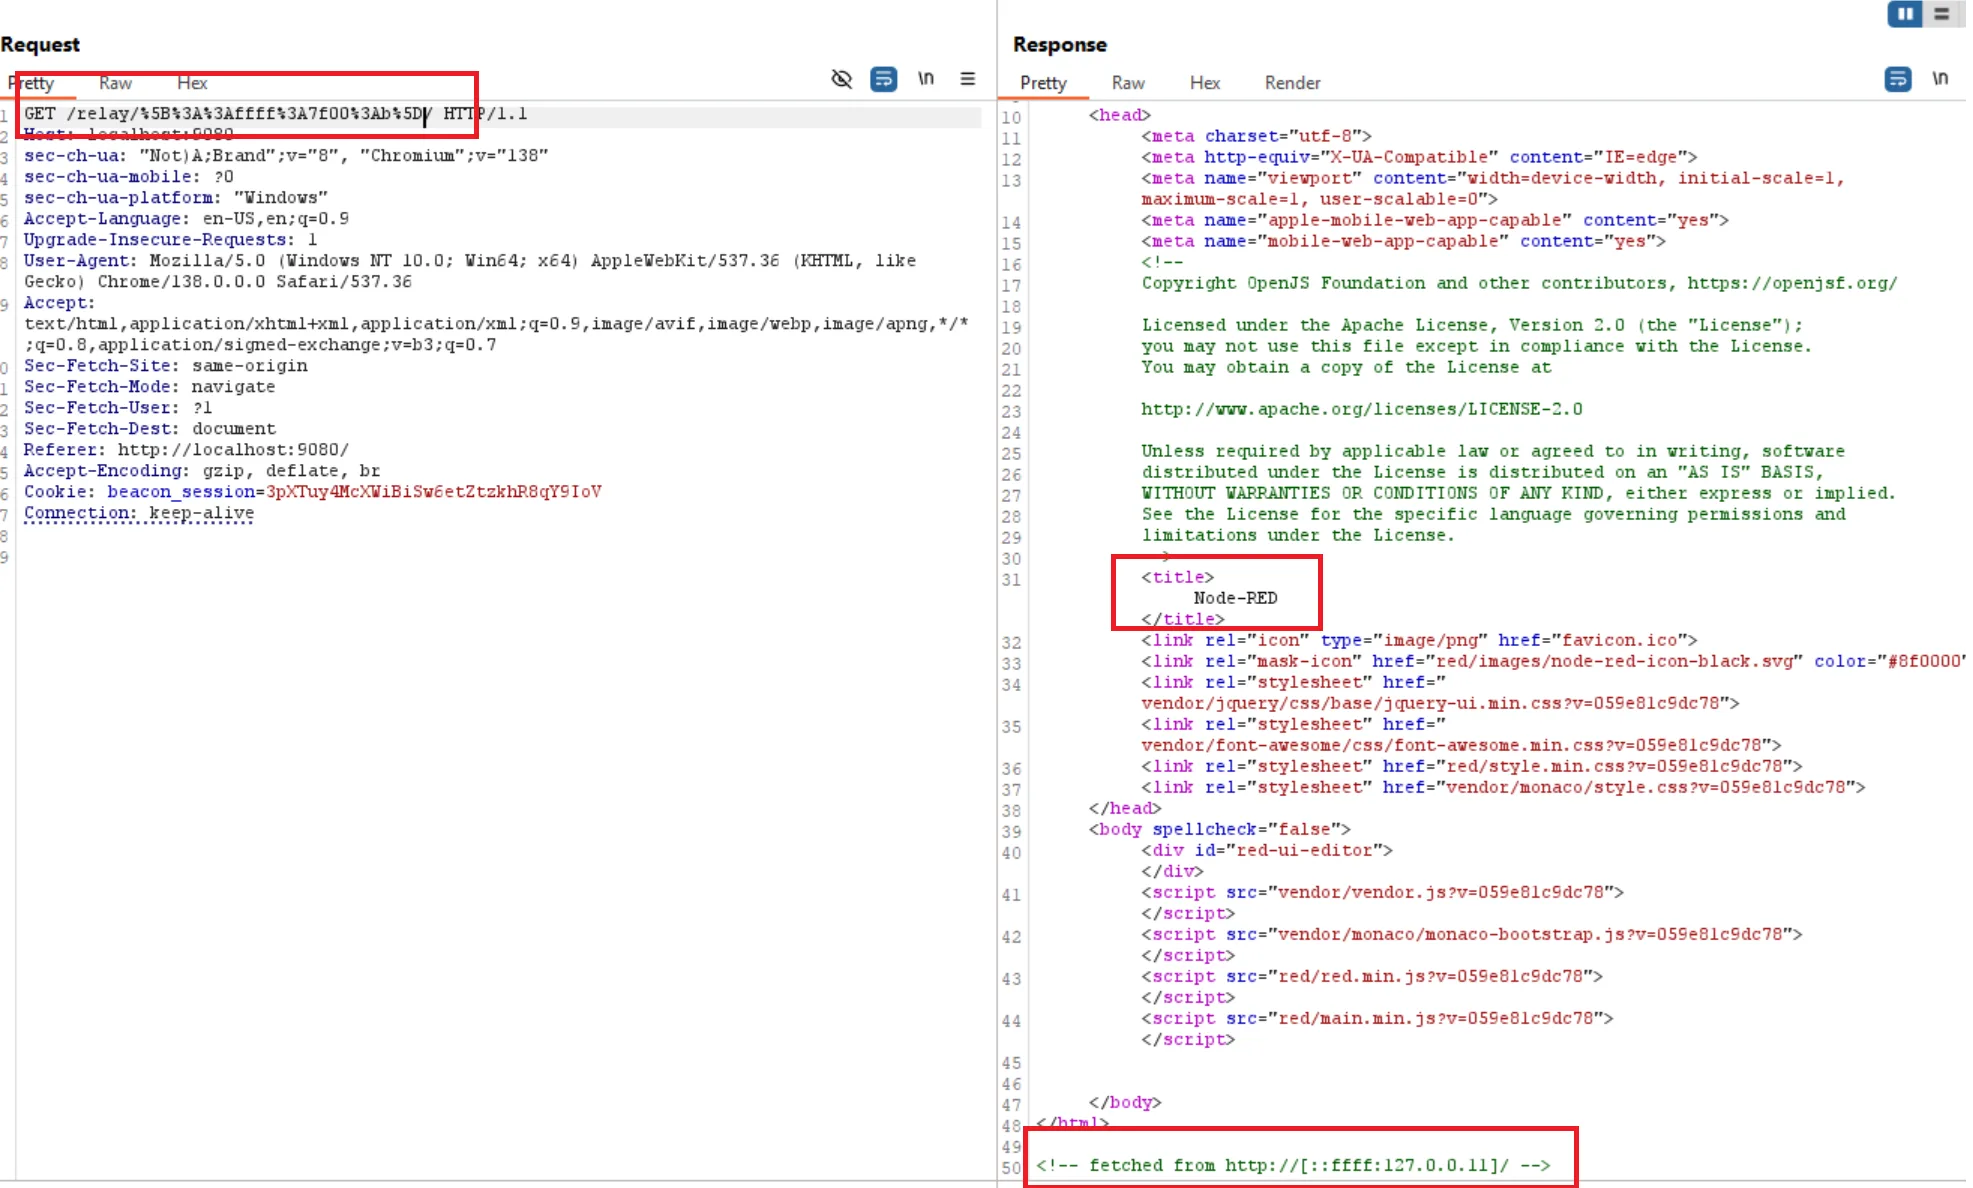Switch Request view to Pretty tab
The width and height of the screenshot is (1973, 1188).
31,83
